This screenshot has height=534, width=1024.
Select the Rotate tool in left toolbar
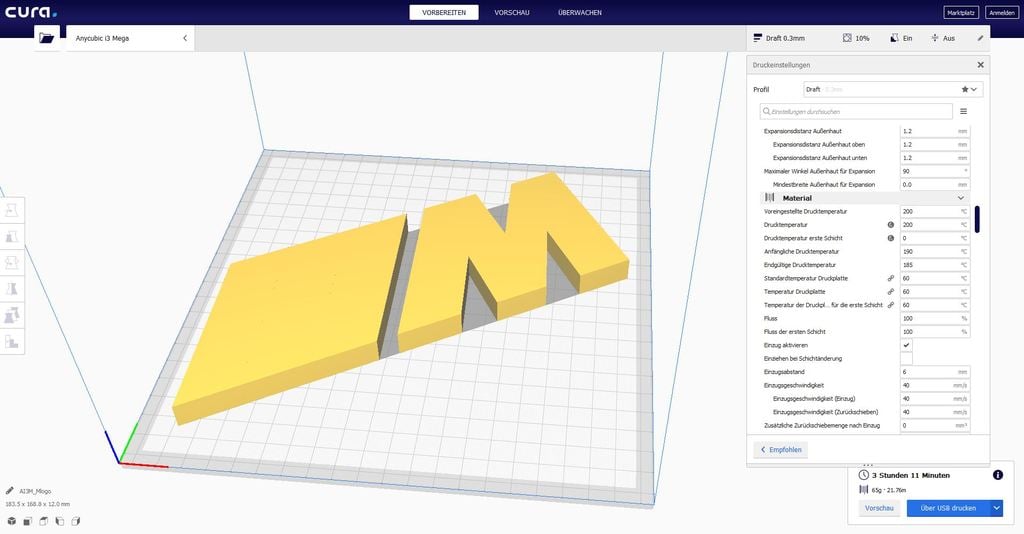tap(12, 263)
